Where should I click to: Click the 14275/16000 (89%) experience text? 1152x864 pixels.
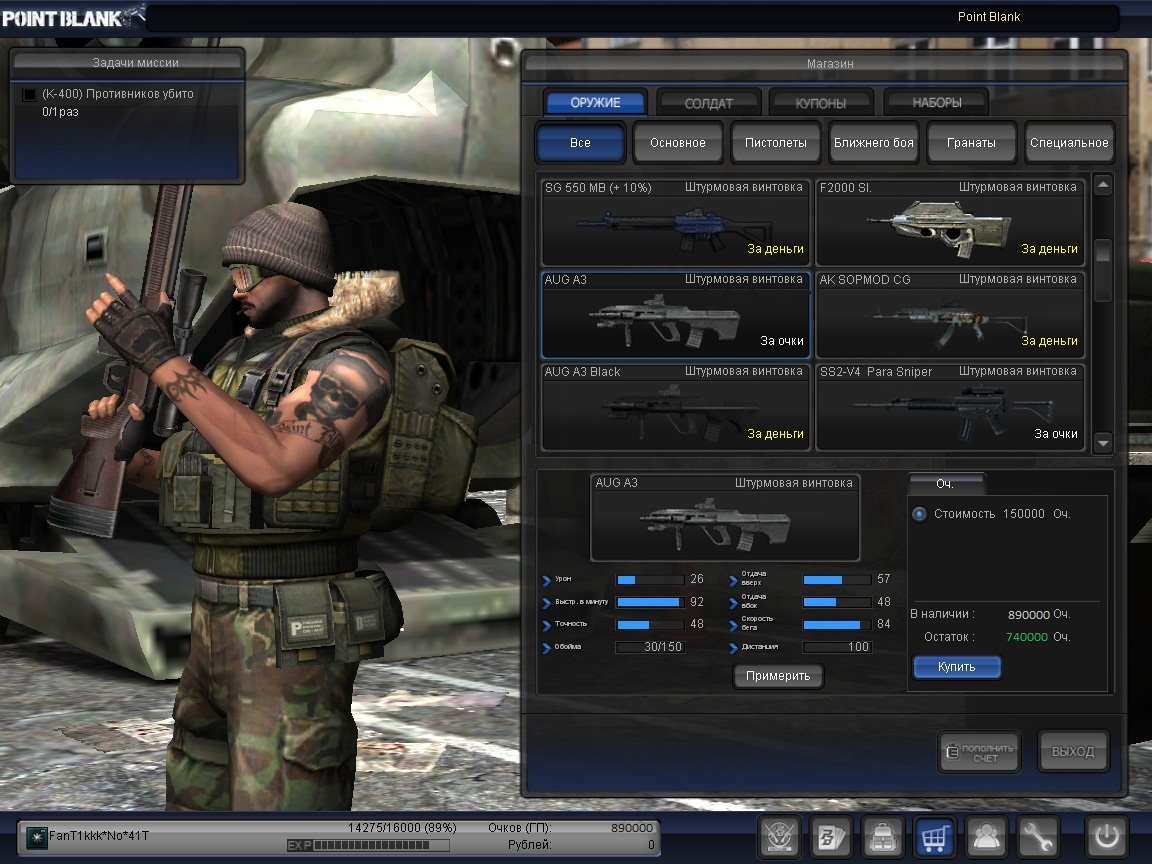402,828
